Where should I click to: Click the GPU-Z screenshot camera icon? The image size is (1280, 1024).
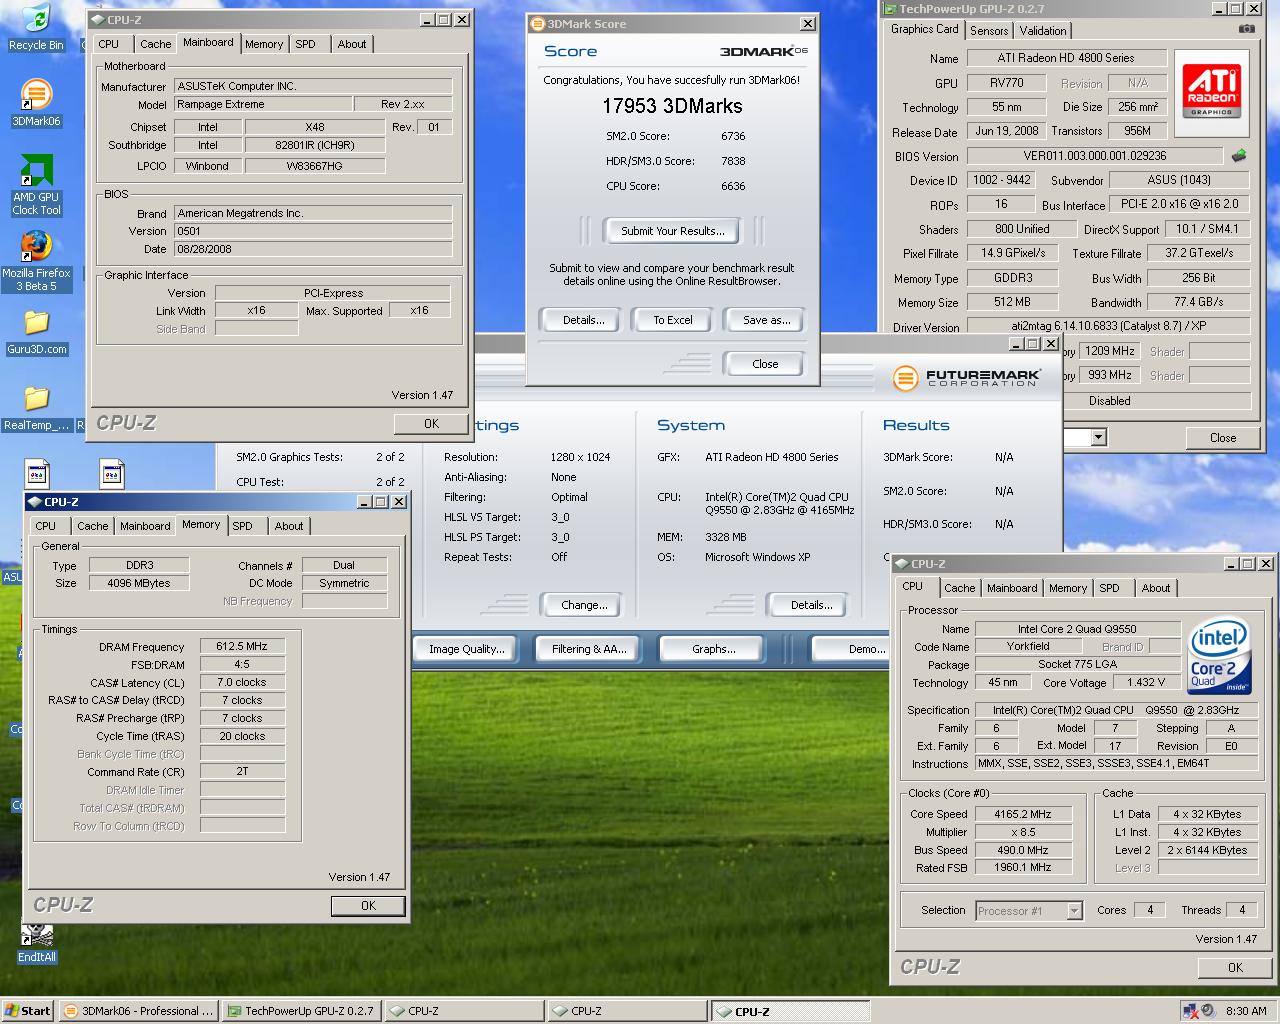click(1246, 29)
